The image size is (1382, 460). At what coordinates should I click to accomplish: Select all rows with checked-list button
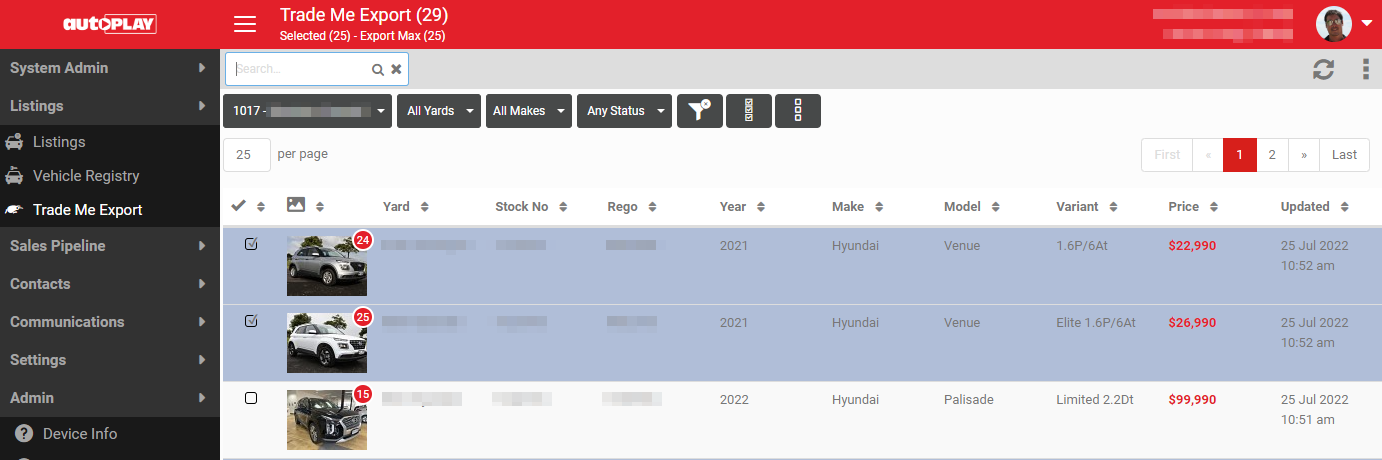click(749, 111)
